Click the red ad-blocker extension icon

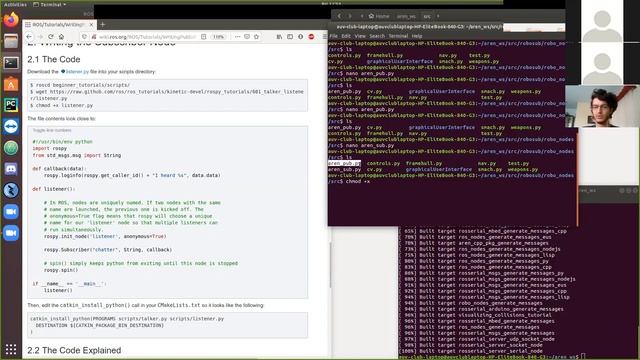point(311,37)
